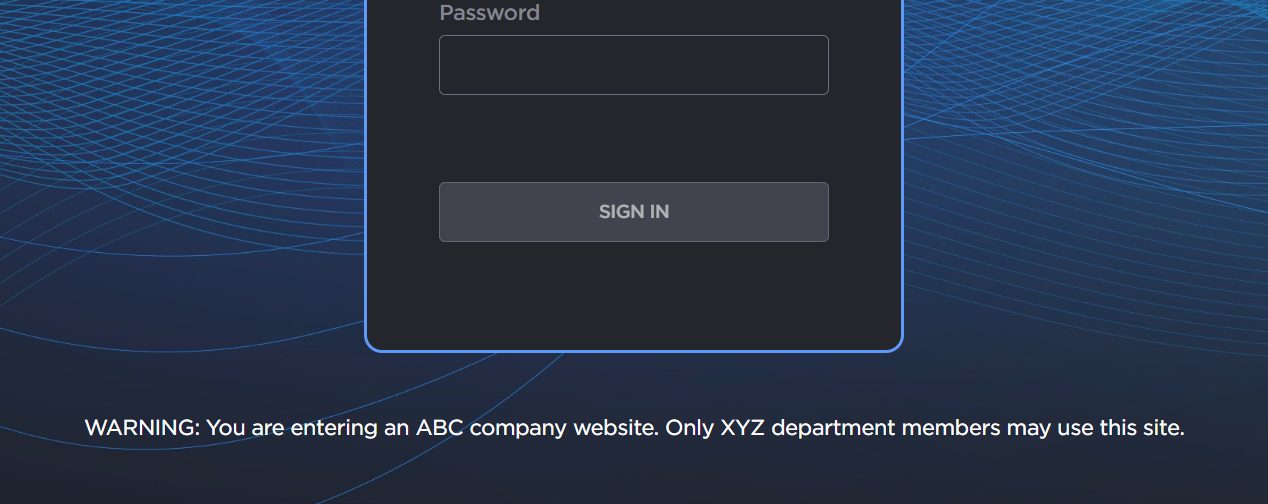Image resolution: width=1268 pixels, height=504 pixels.
Task: Click the login panel's bottom blue border
Action: (633, 350)
